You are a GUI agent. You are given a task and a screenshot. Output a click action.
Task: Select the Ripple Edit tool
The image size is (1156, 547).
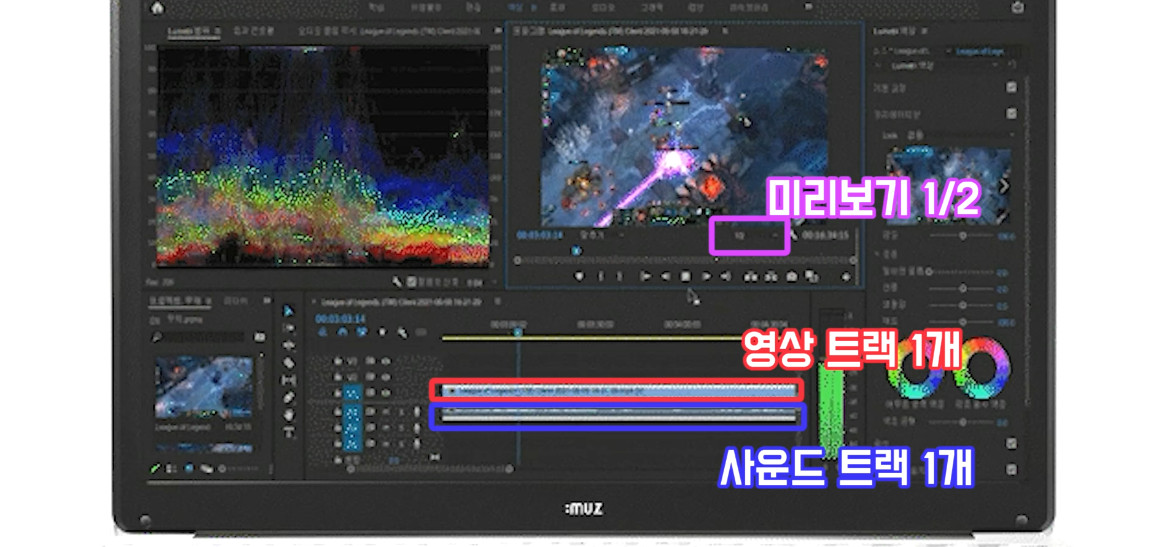[x=288, y=345]
